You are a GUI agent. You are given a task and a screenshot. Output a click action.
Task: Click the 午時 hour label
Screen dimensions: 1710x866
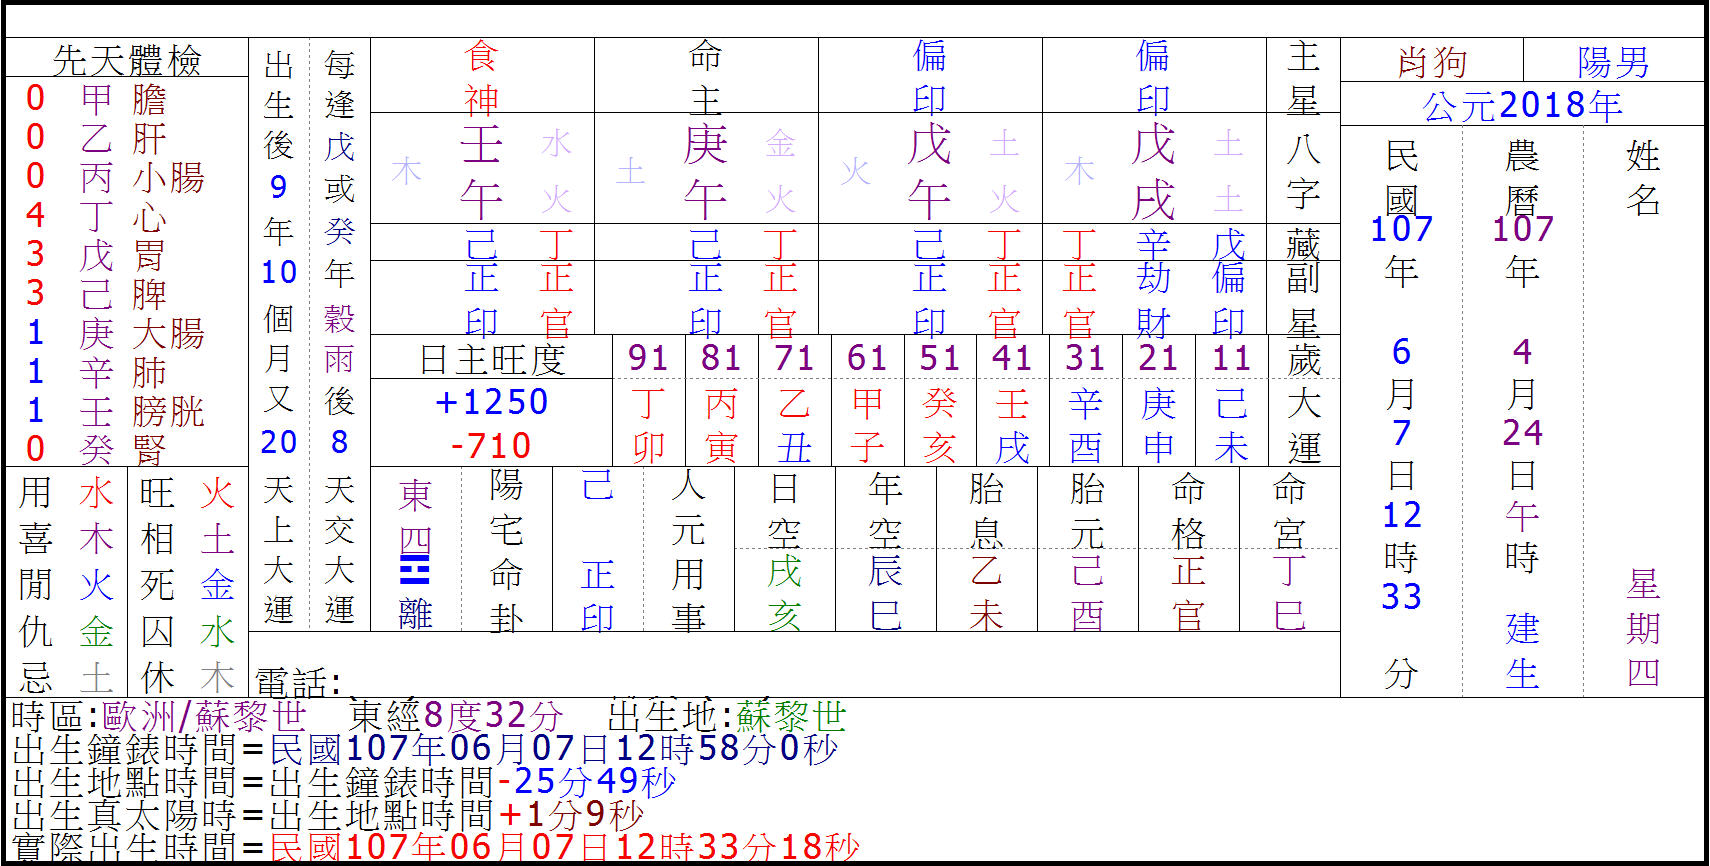click(1522, 536)
